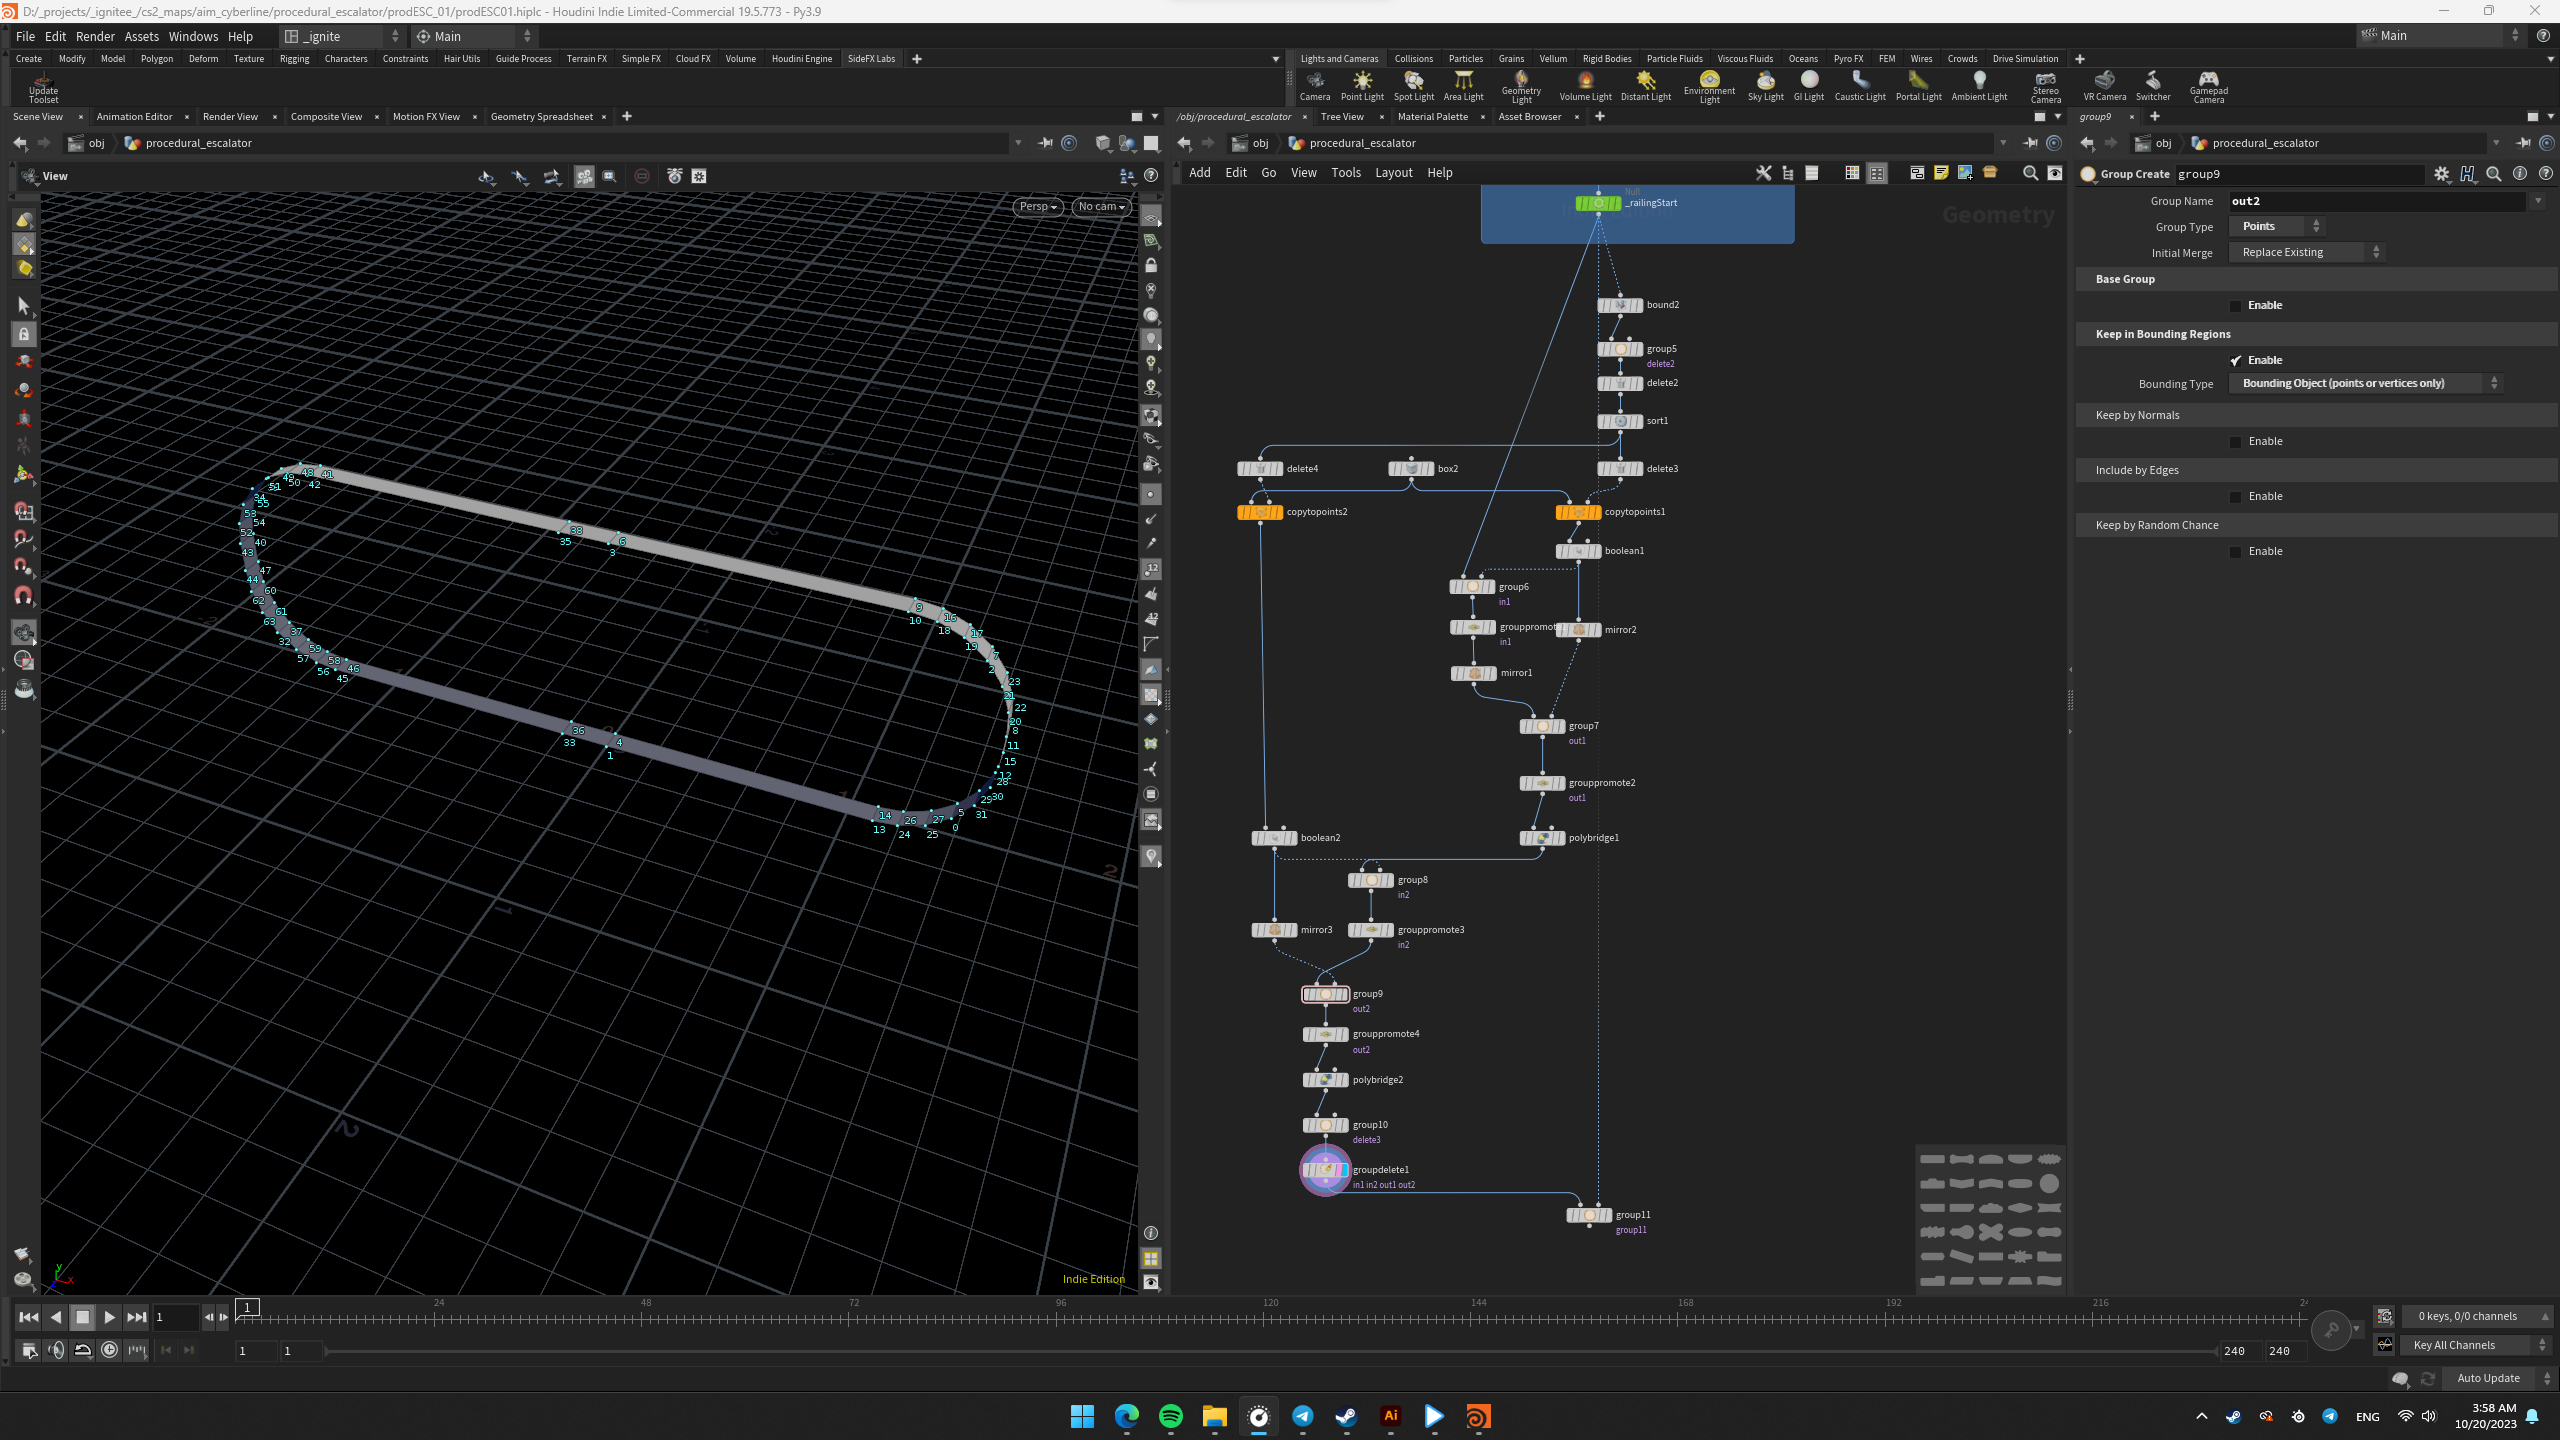This screenshot has width=2560, height=1440.
Task: Enable the Base Group checkbox
Action: (2236, 306)
